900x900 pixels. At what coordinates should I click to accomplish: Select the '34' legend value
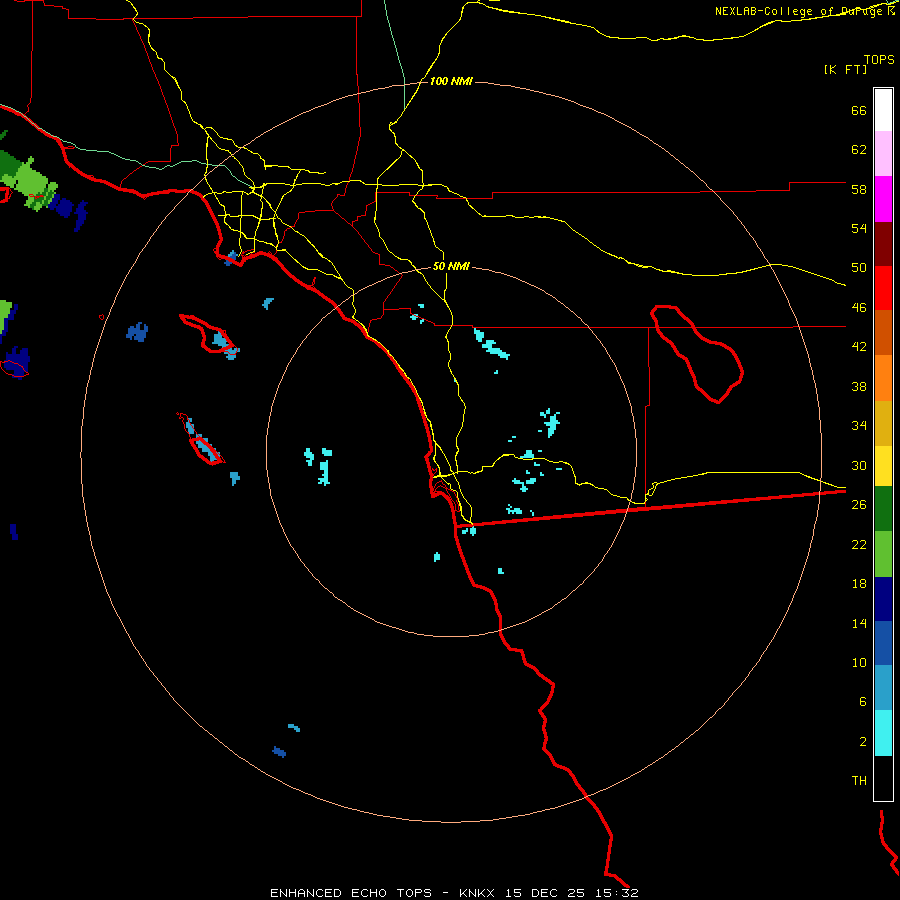859,426
